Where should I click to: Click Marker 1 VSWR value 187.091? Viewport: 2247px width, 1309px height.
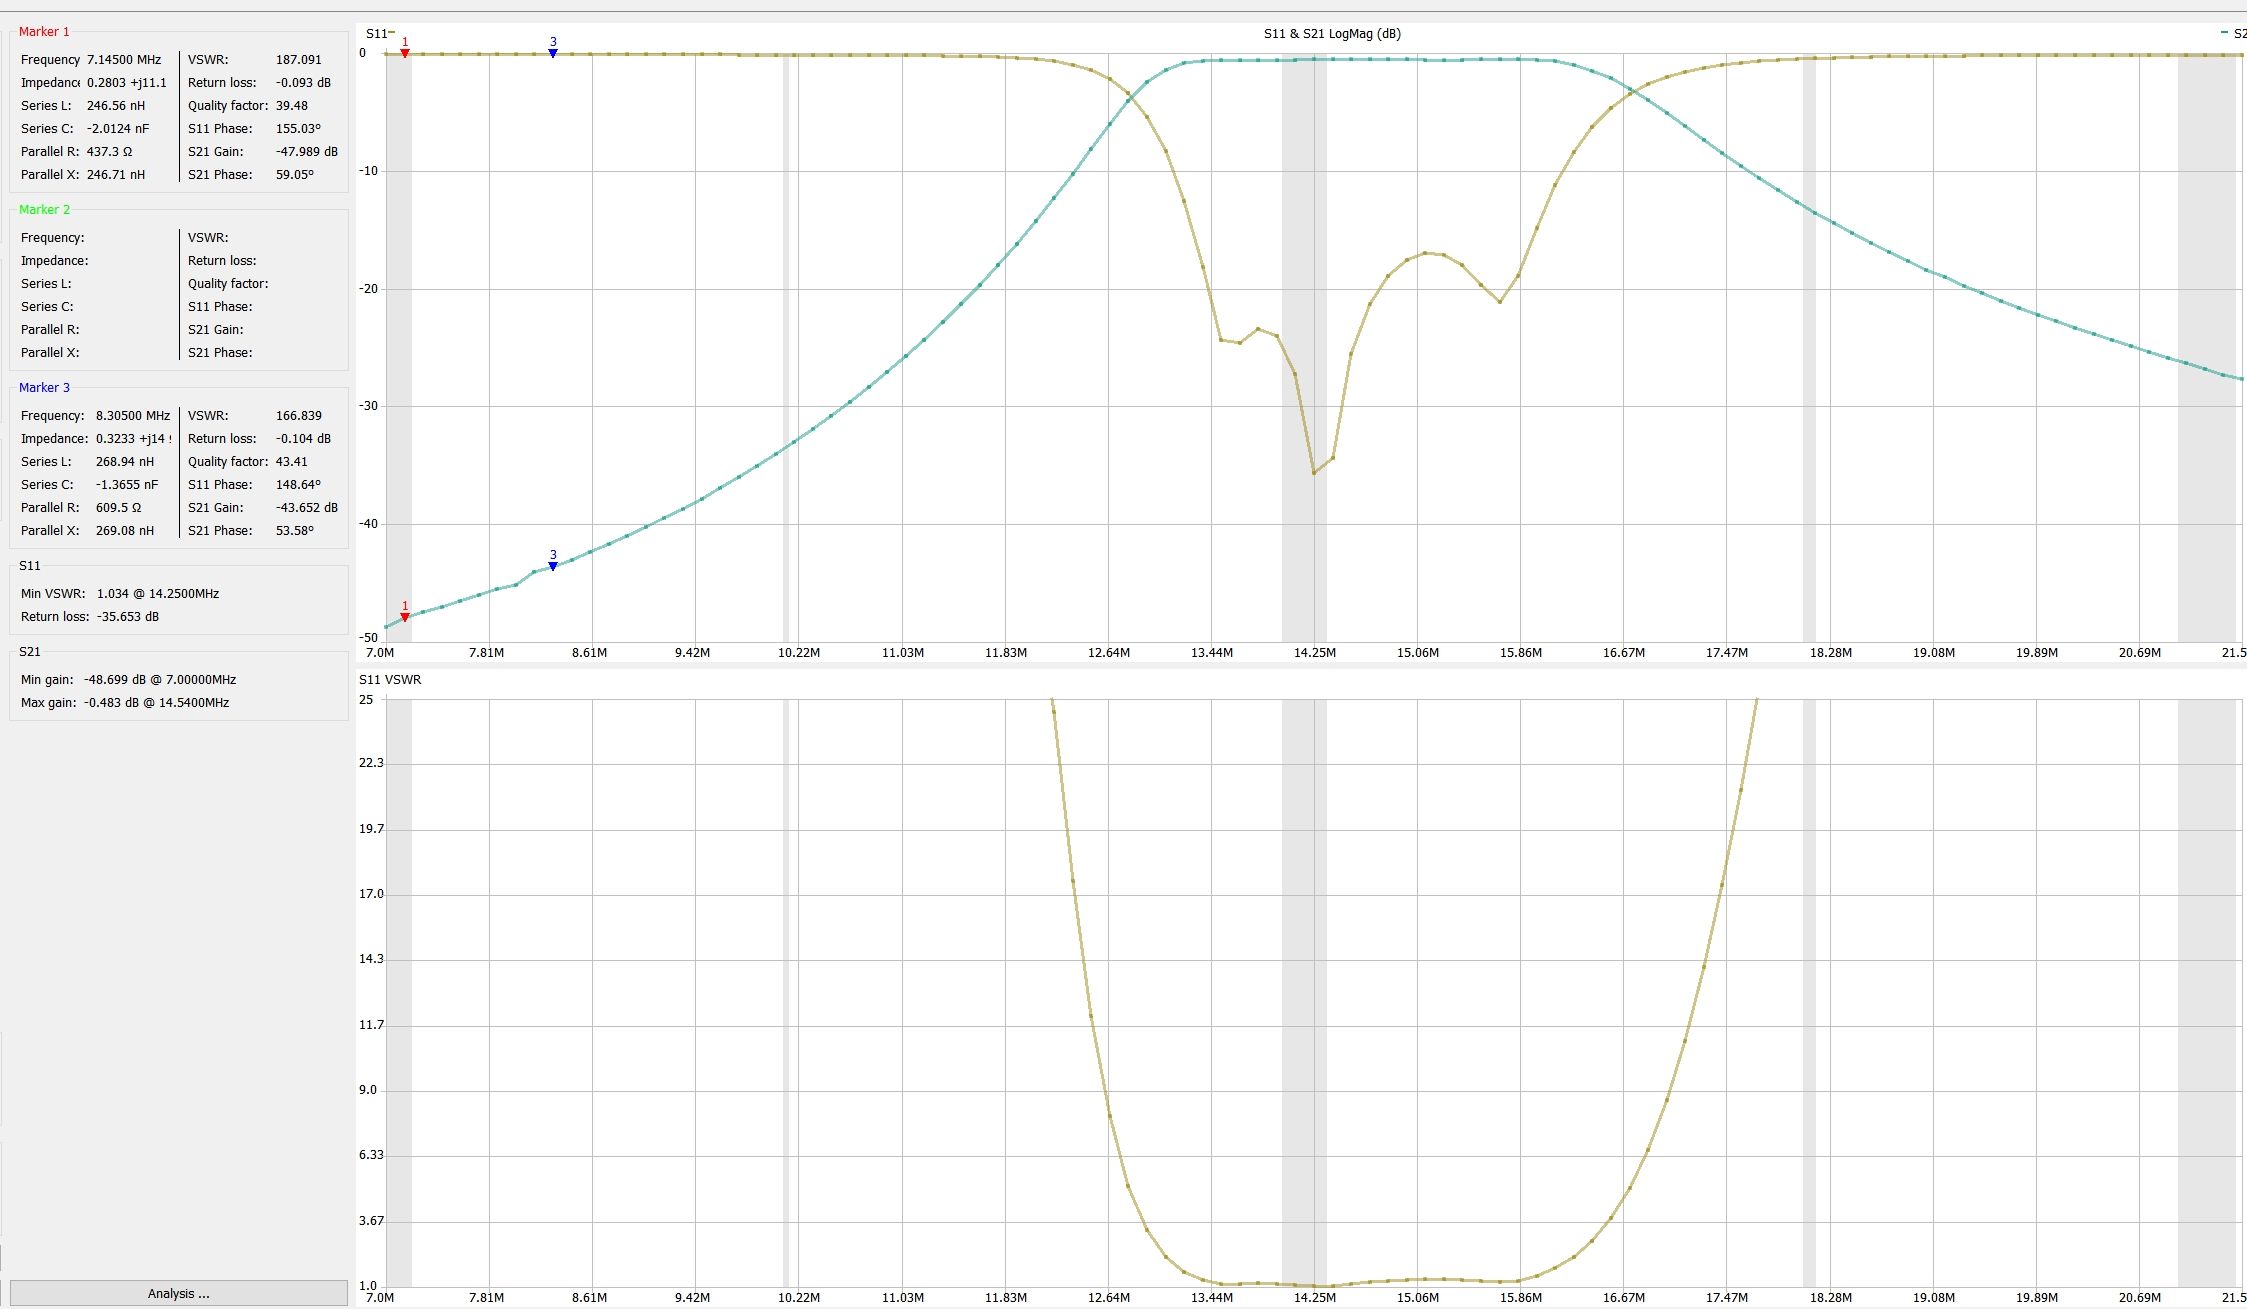(x=299, y=60)
